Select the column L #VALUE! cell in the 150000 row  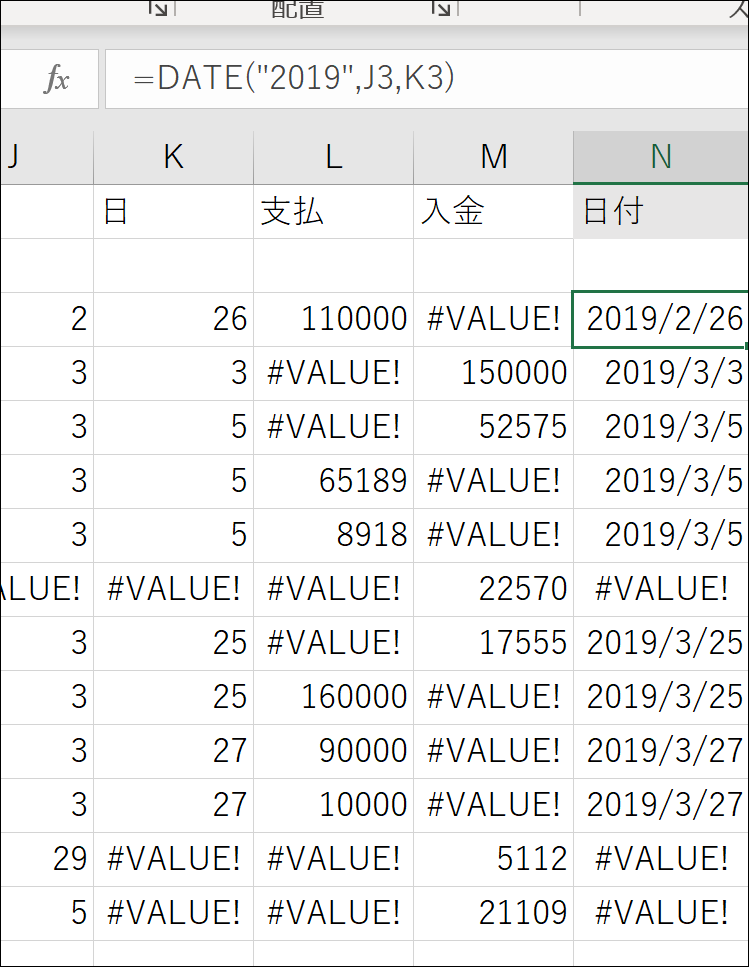pos(334,373)
